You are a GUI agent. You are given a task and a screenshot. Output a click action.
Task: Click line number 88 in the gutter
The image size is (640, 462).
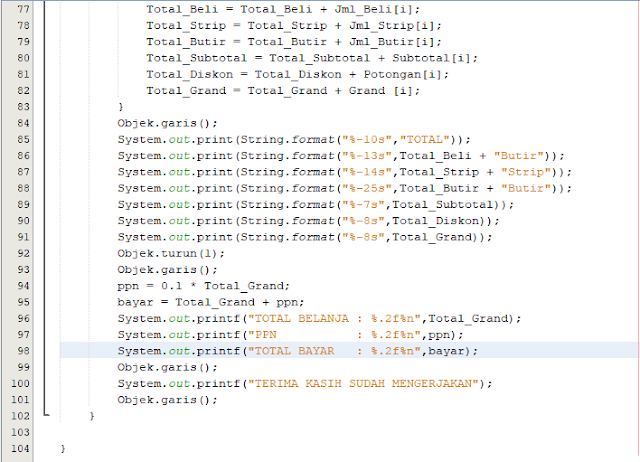23,188
